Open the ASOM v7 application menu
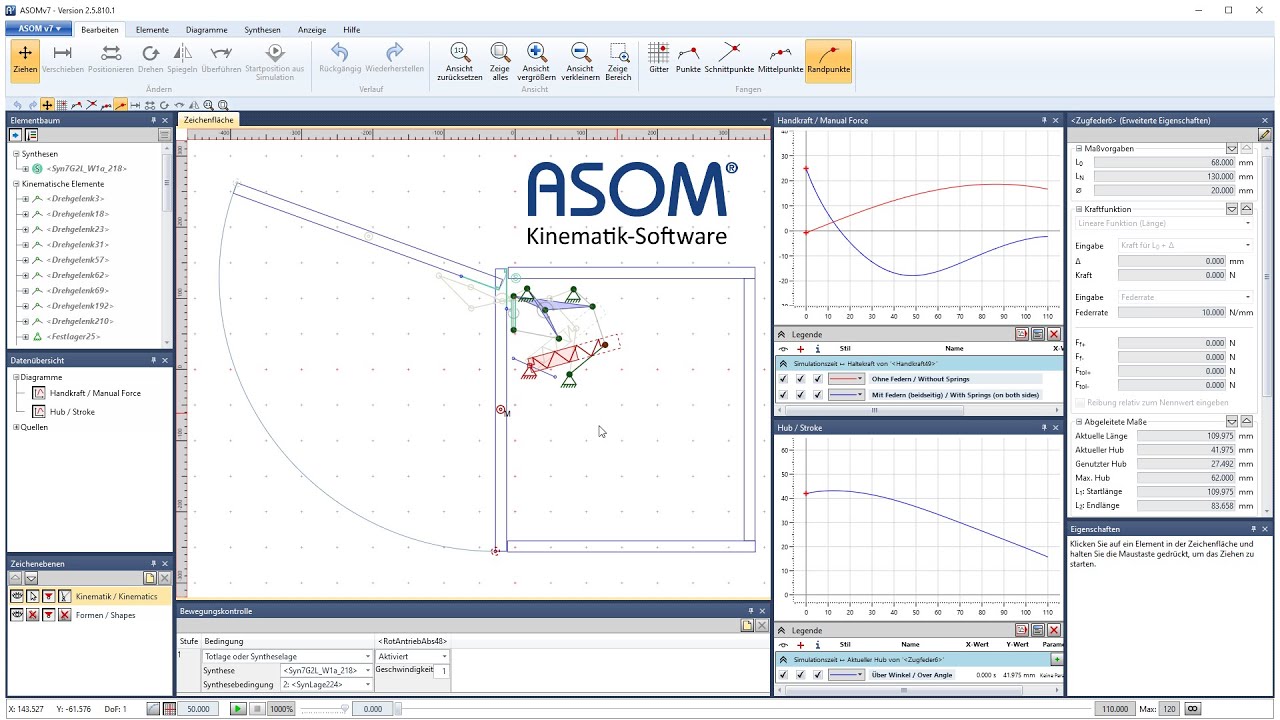This screenshot has height=720, width=1280. click(40, 29)
